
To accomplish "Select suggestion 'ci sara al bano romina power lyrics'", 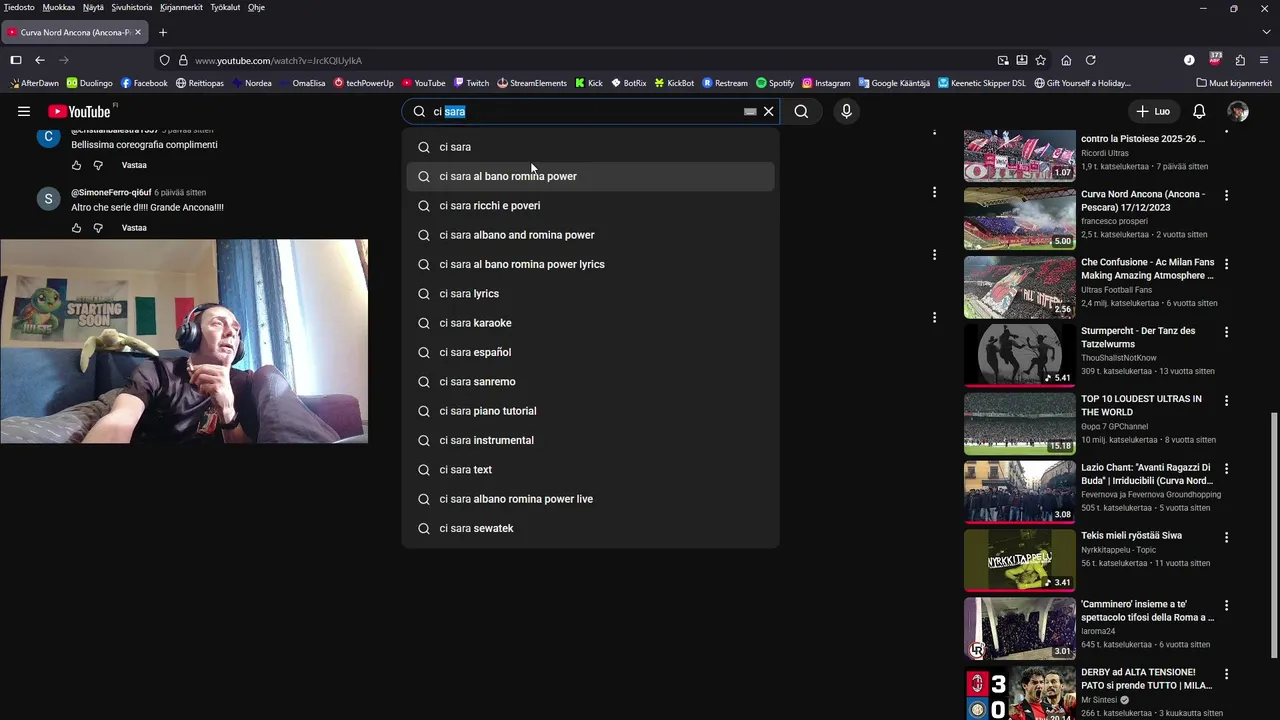I will pos(590,264).
